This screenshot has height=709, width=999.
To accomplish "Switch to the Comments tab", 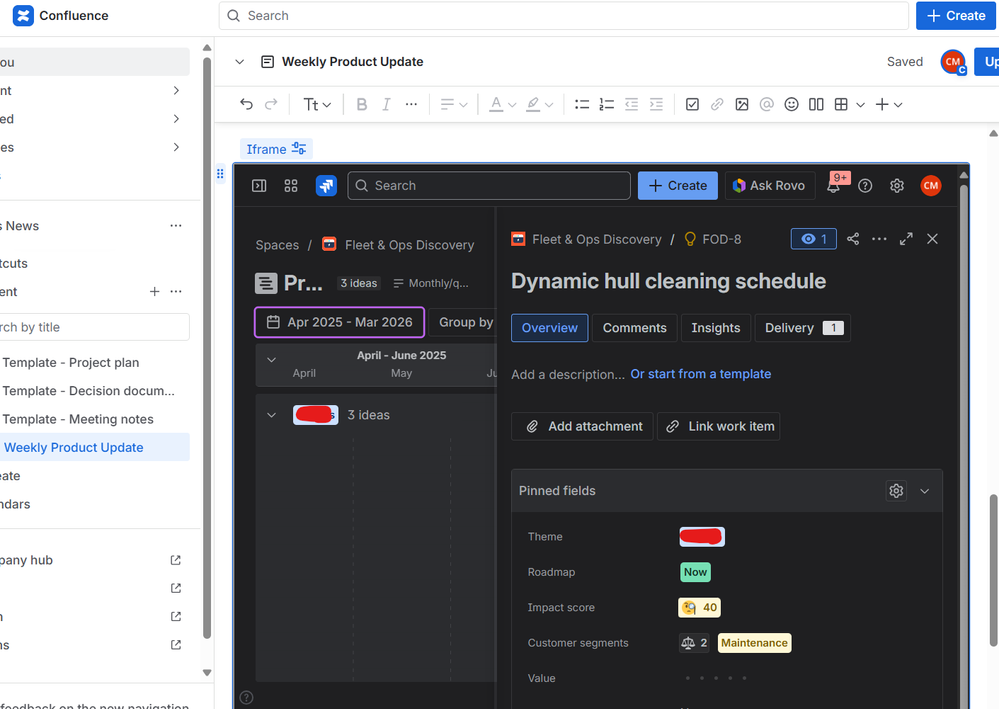I will point(637,327).
